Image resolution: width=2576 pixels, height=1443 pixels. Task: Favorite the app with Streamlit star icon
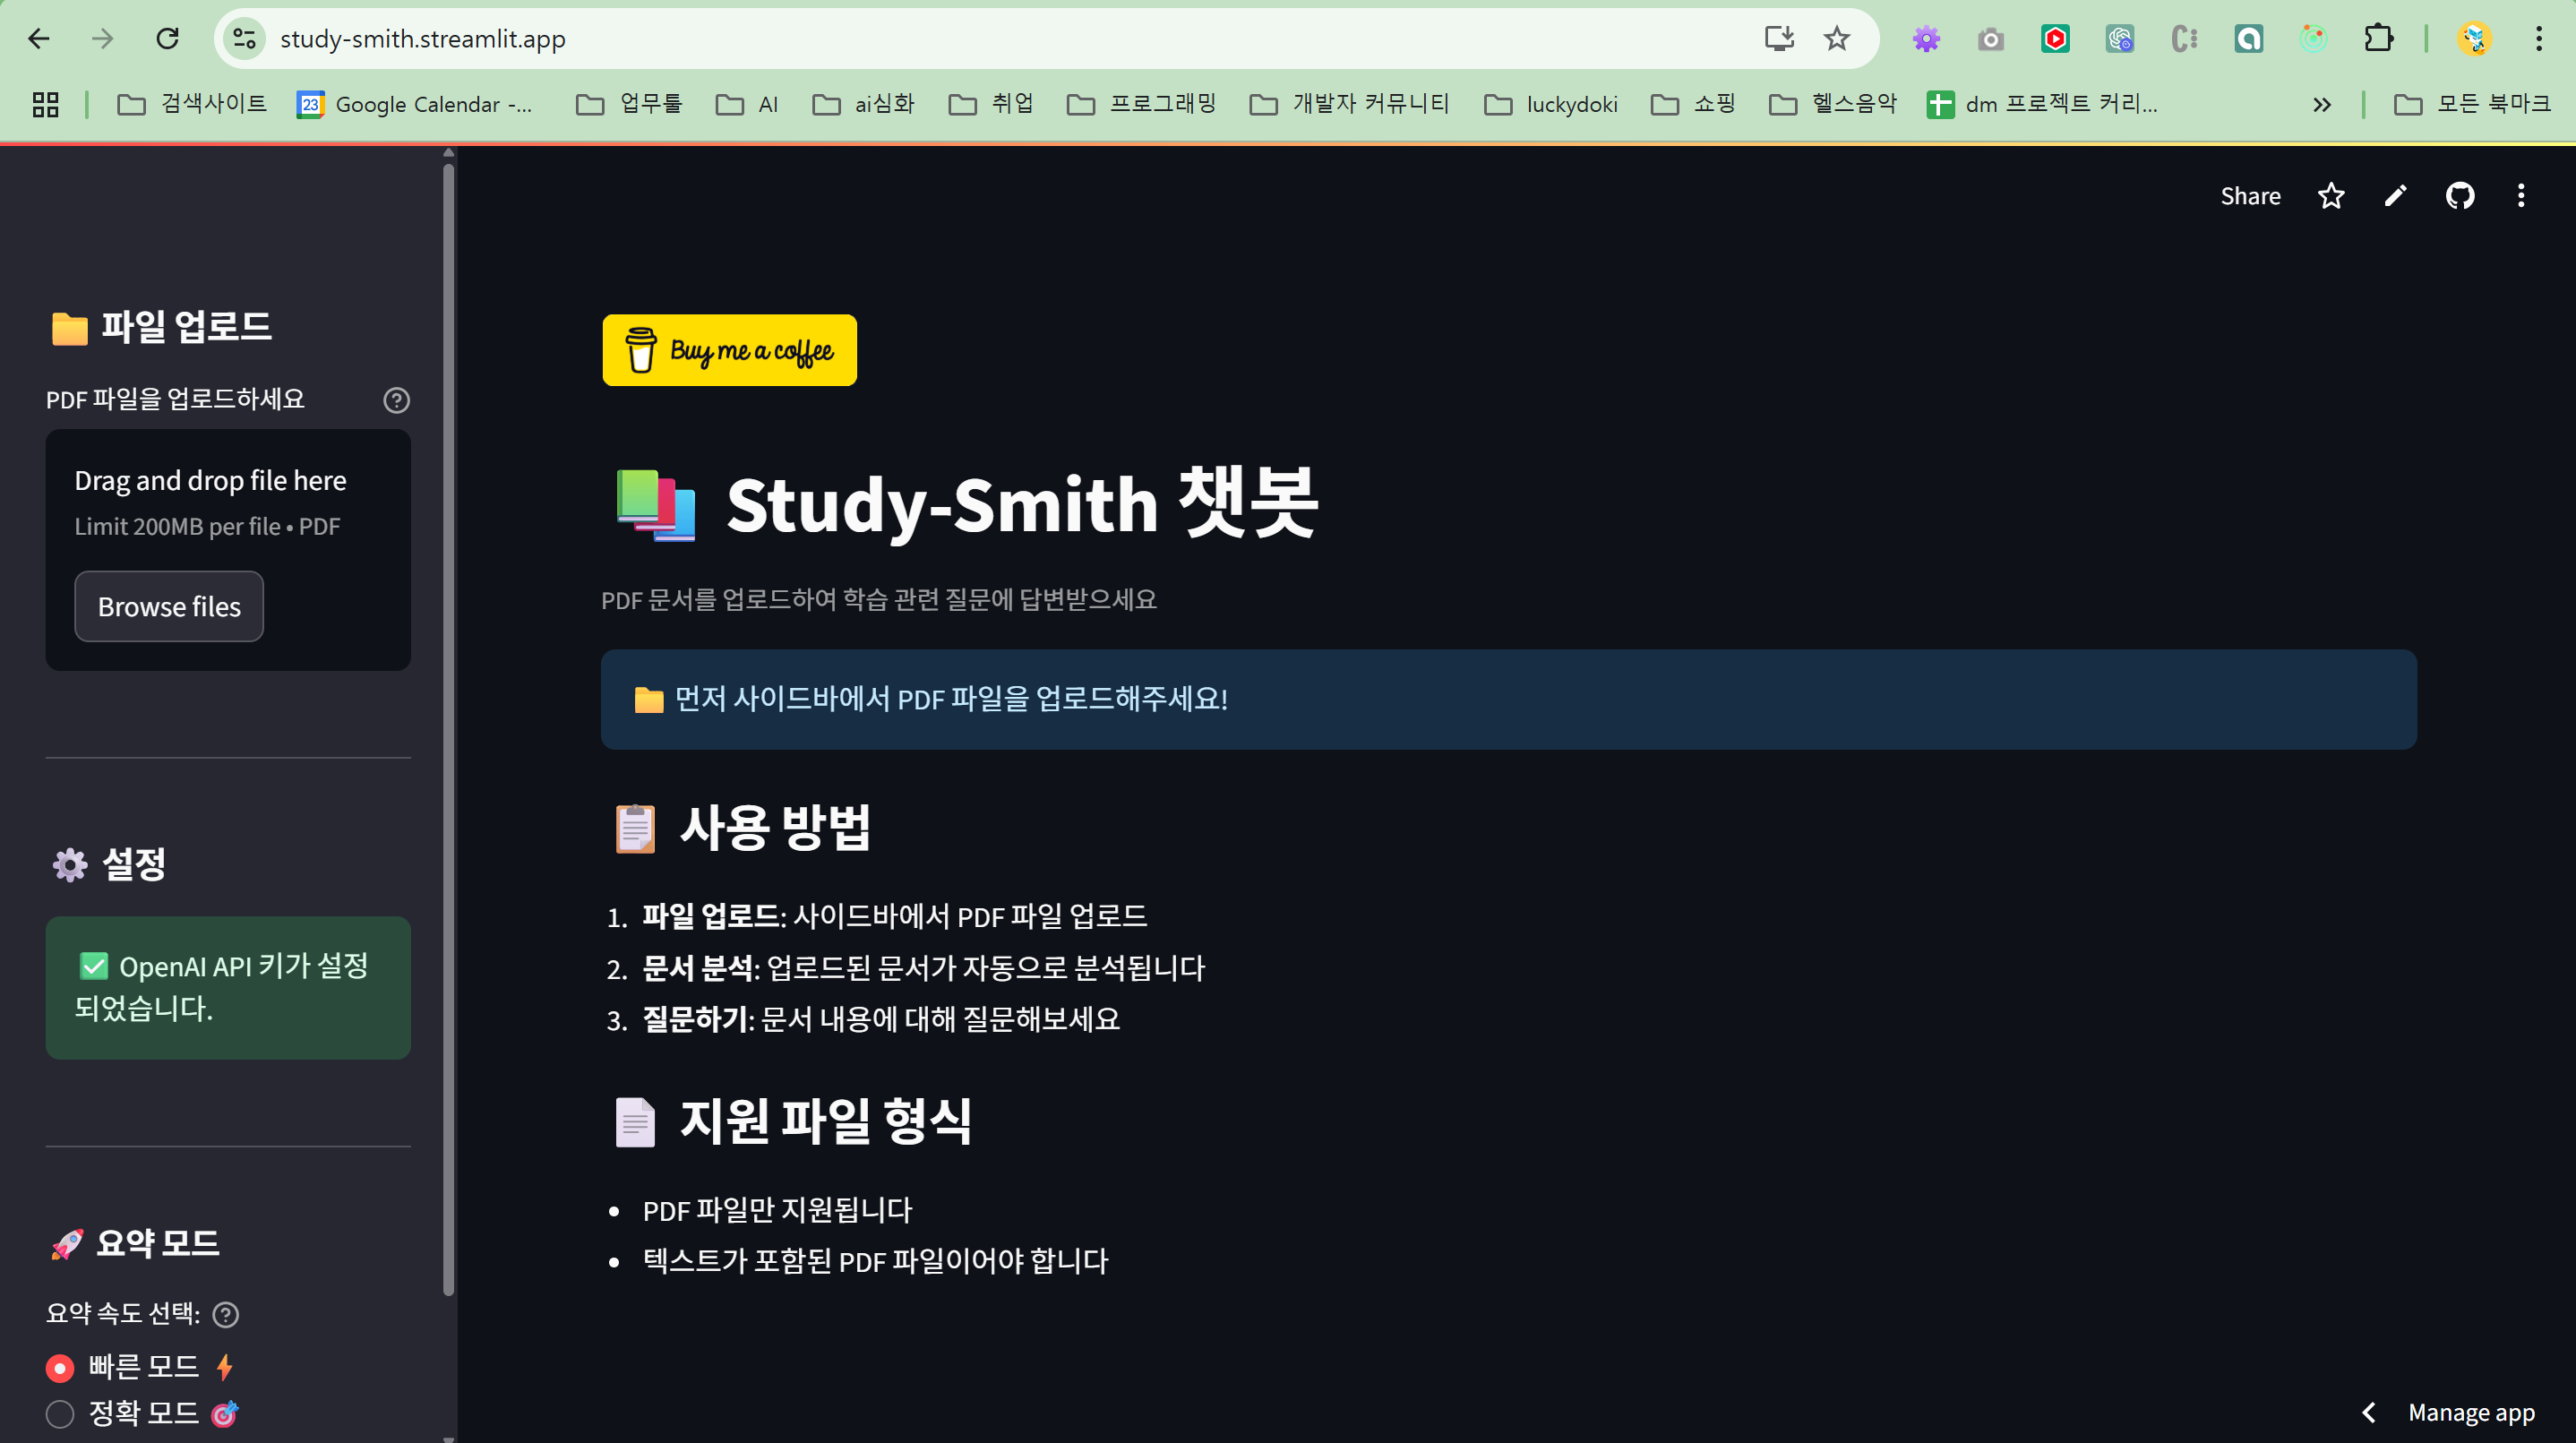click(2331, 196)
